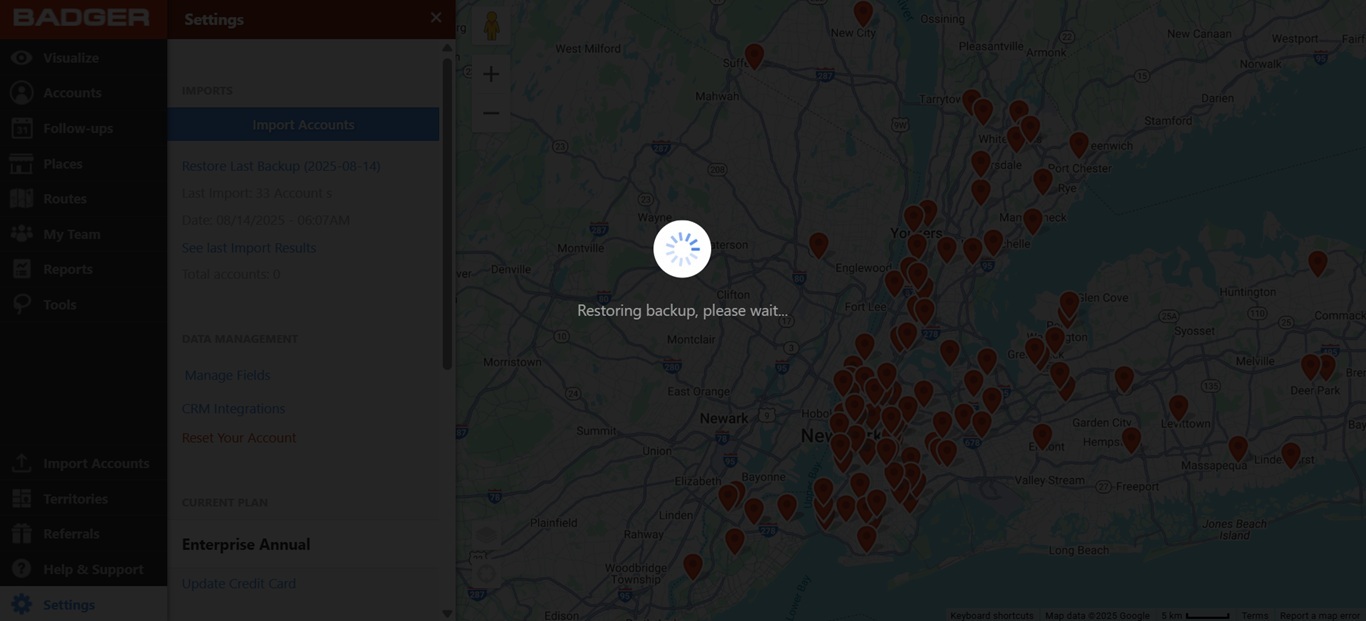Image resolution: width=1366 pixels, height=621 pixels.
Task: Open the CRM Integrations link
Action: pyautogui.click(x=233, y=409)
